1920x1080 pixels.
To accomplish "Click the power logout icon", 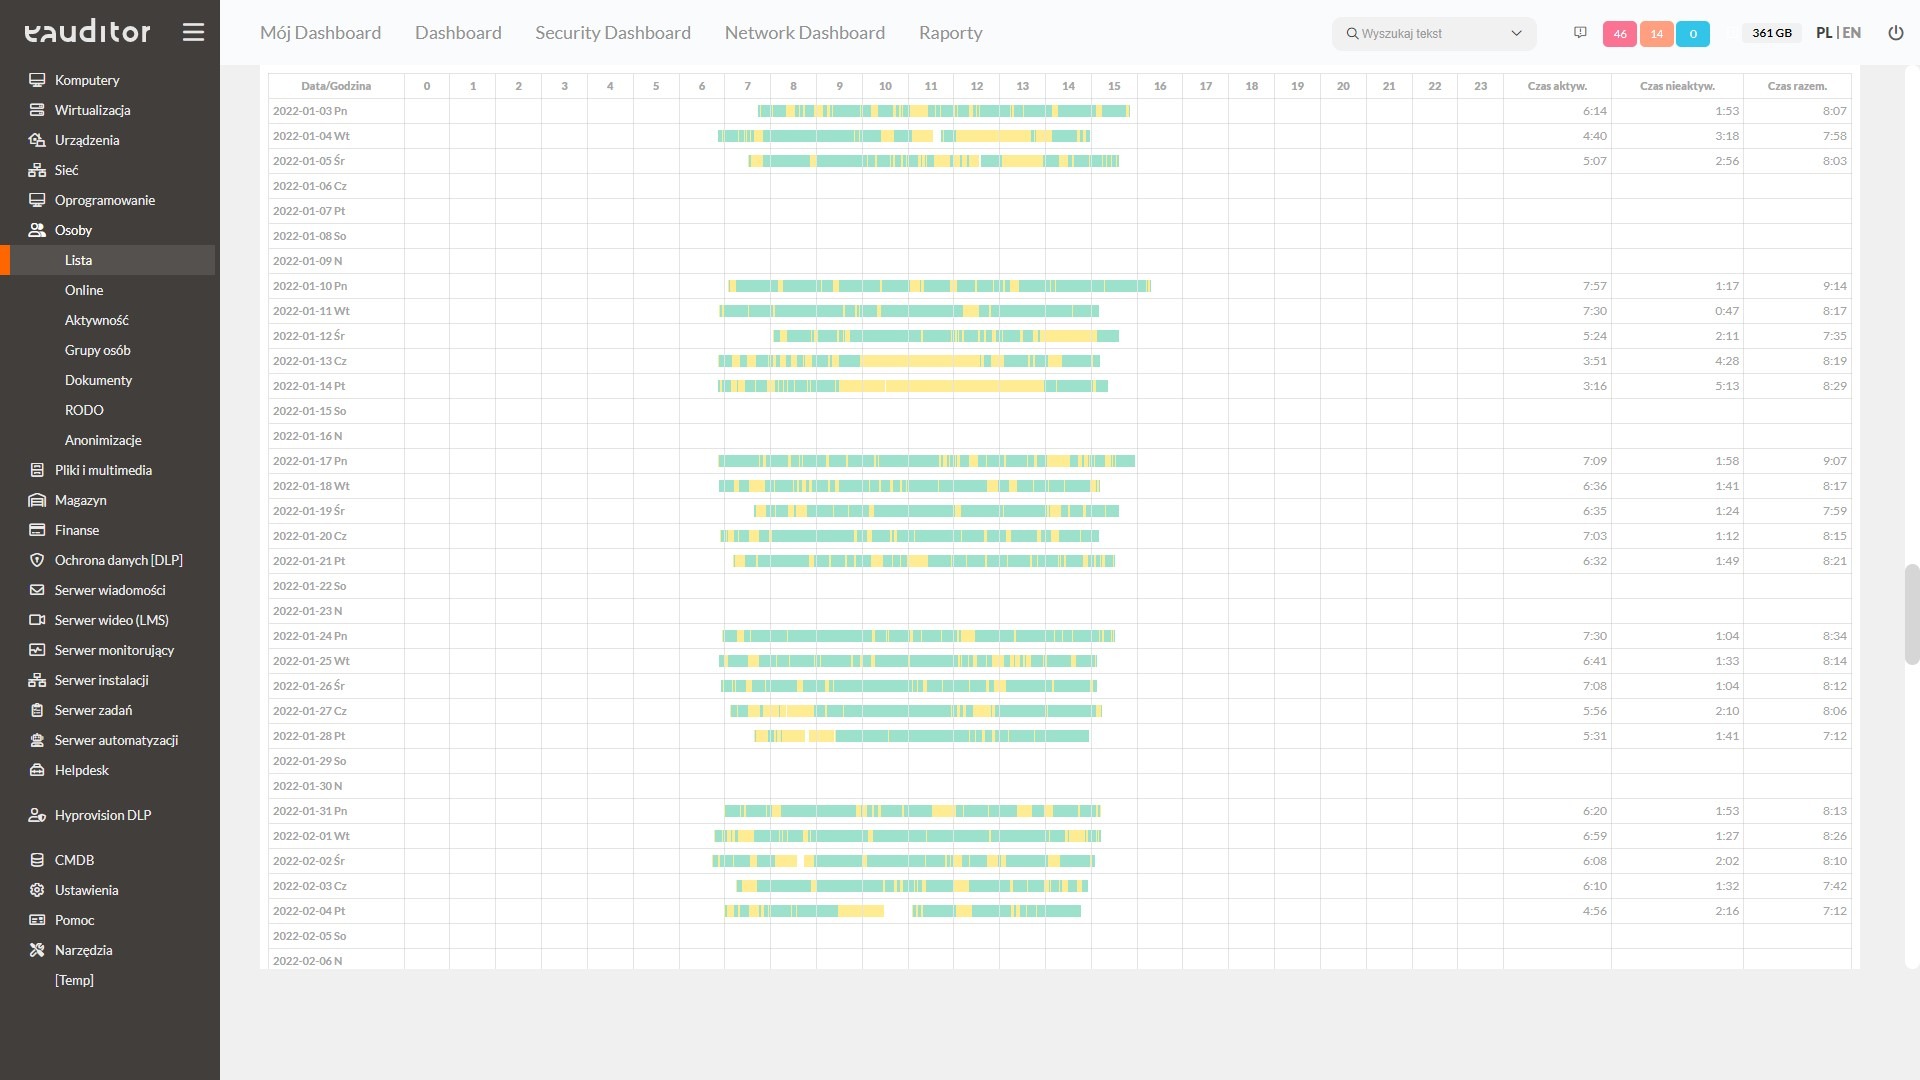I will pyautogui.click(x=1895, y=33).
